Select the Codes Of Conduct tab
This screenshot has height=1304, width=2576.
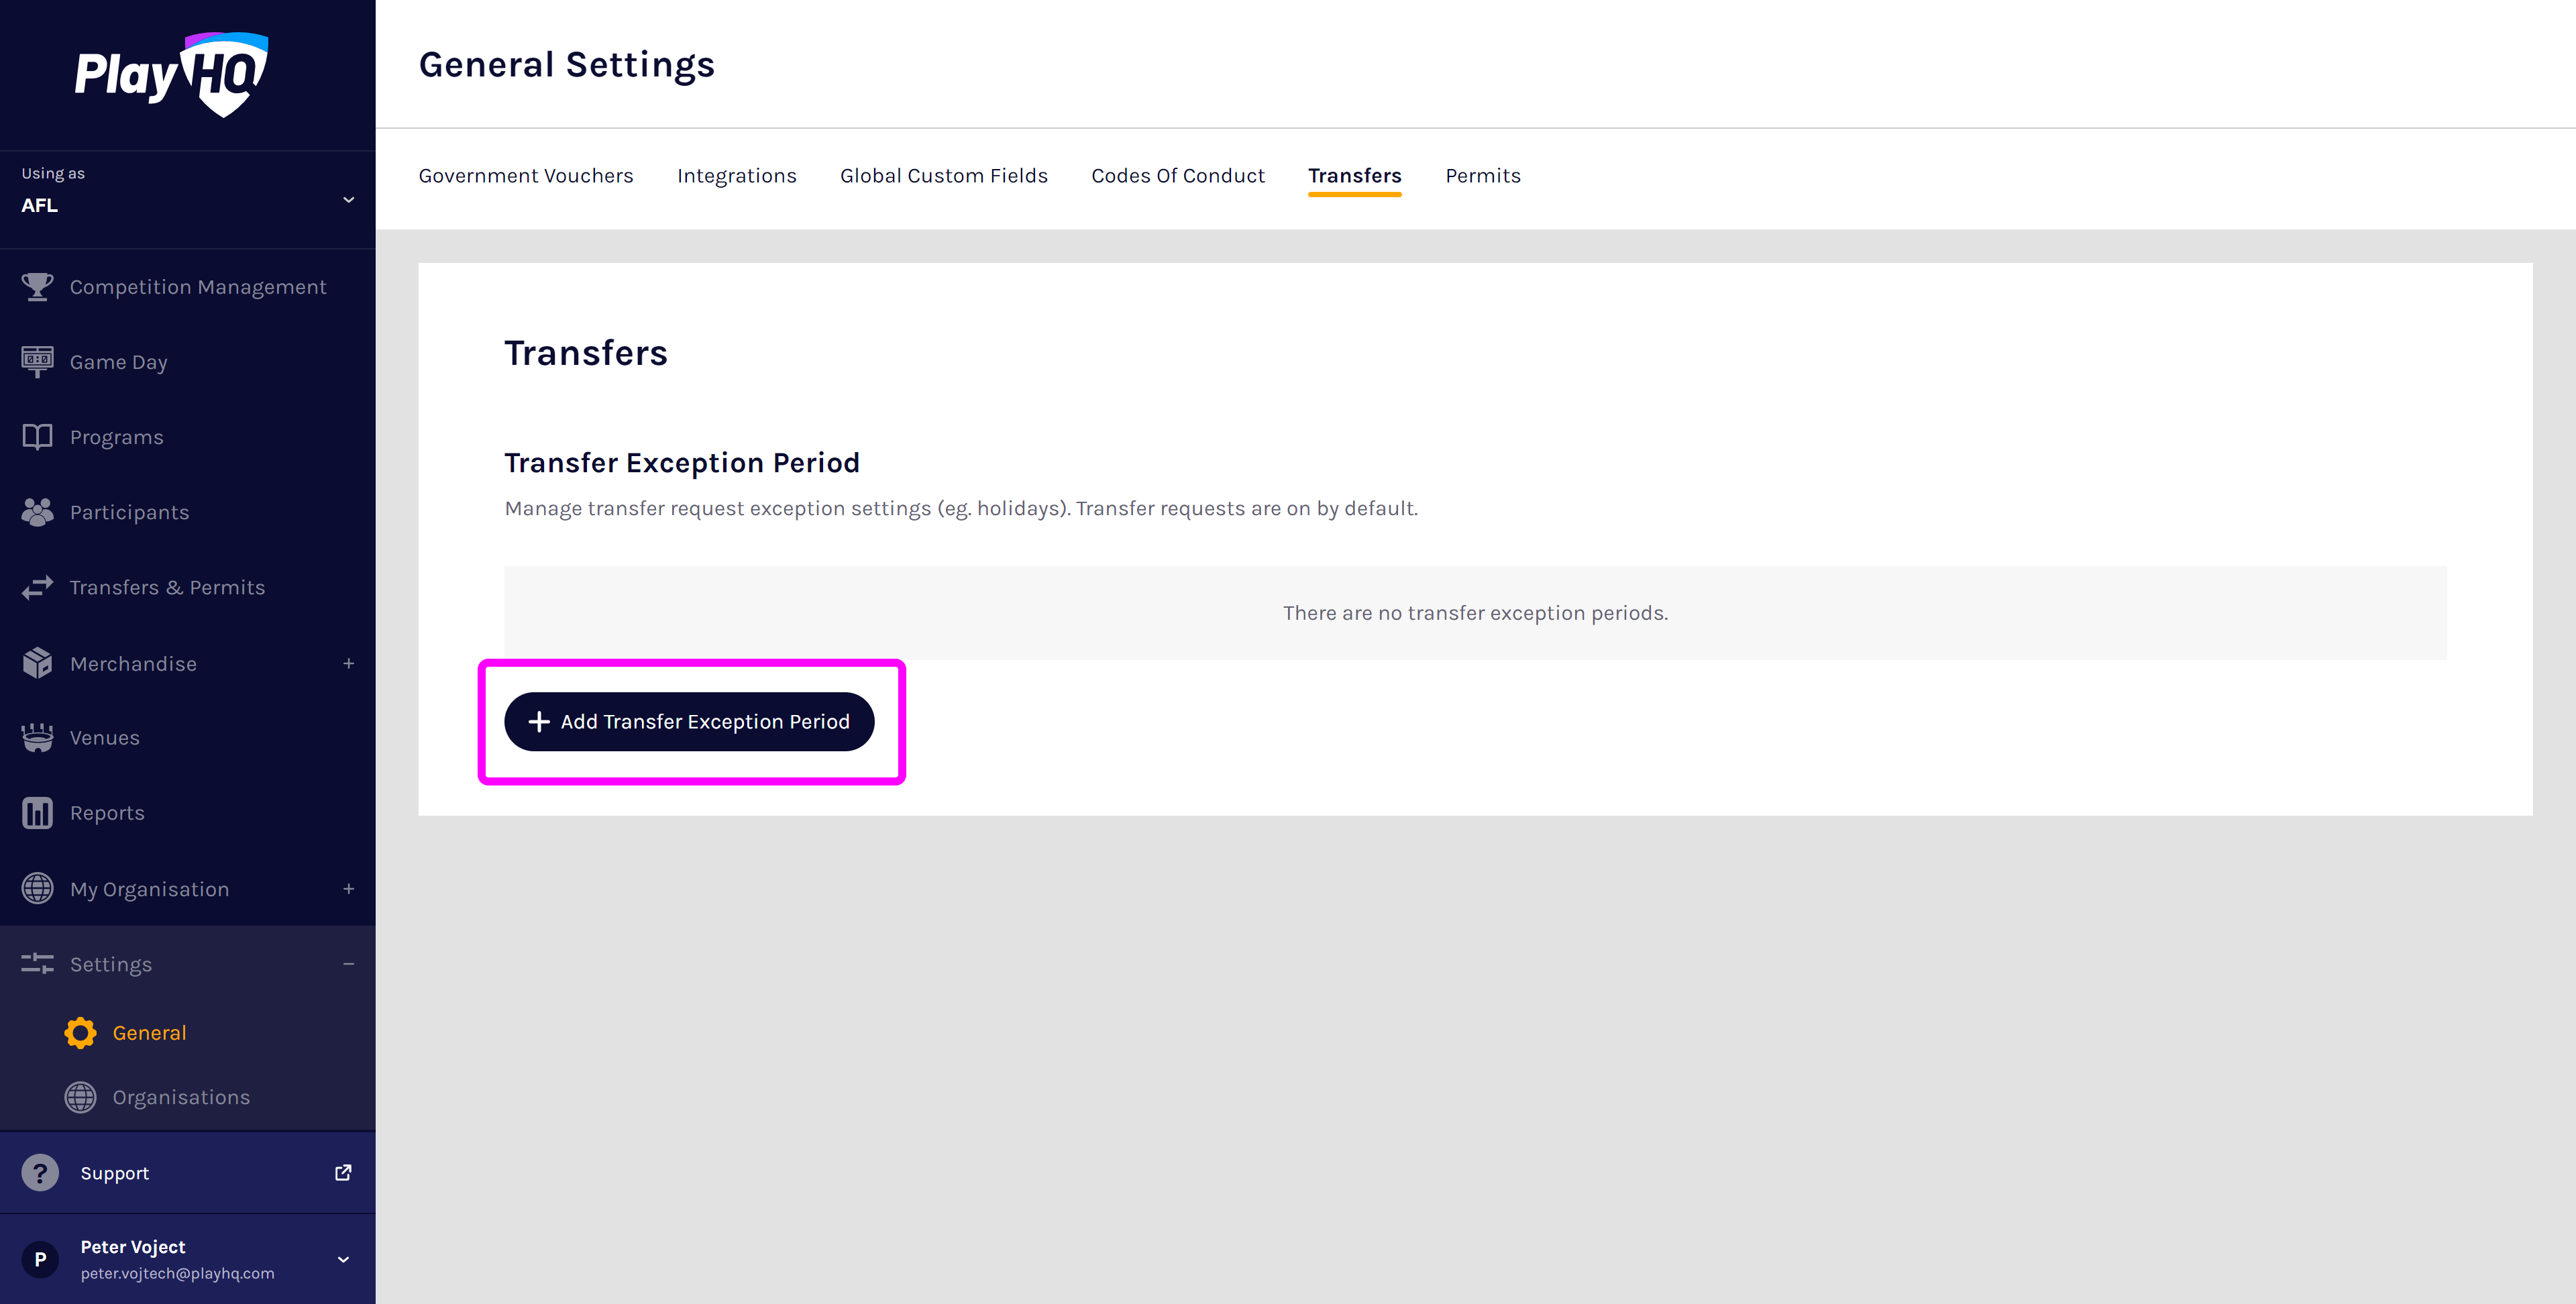pos(1177,176)
